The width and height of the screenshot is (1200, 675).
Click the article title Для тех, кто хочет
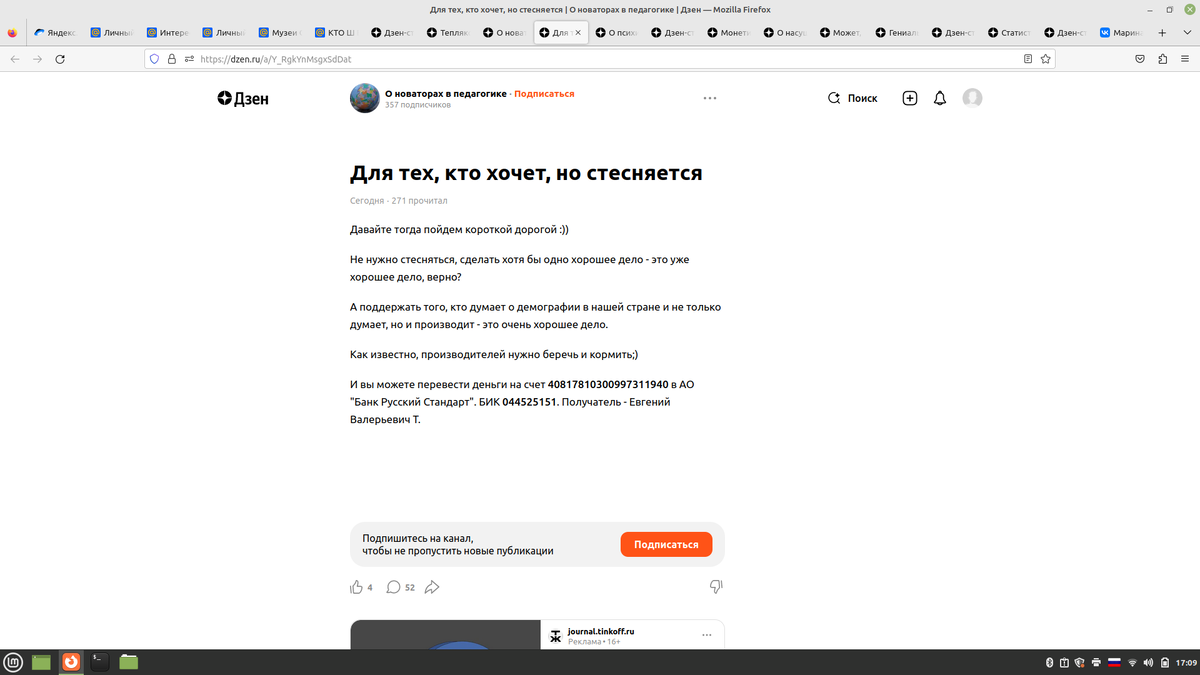tap(526, 173)
